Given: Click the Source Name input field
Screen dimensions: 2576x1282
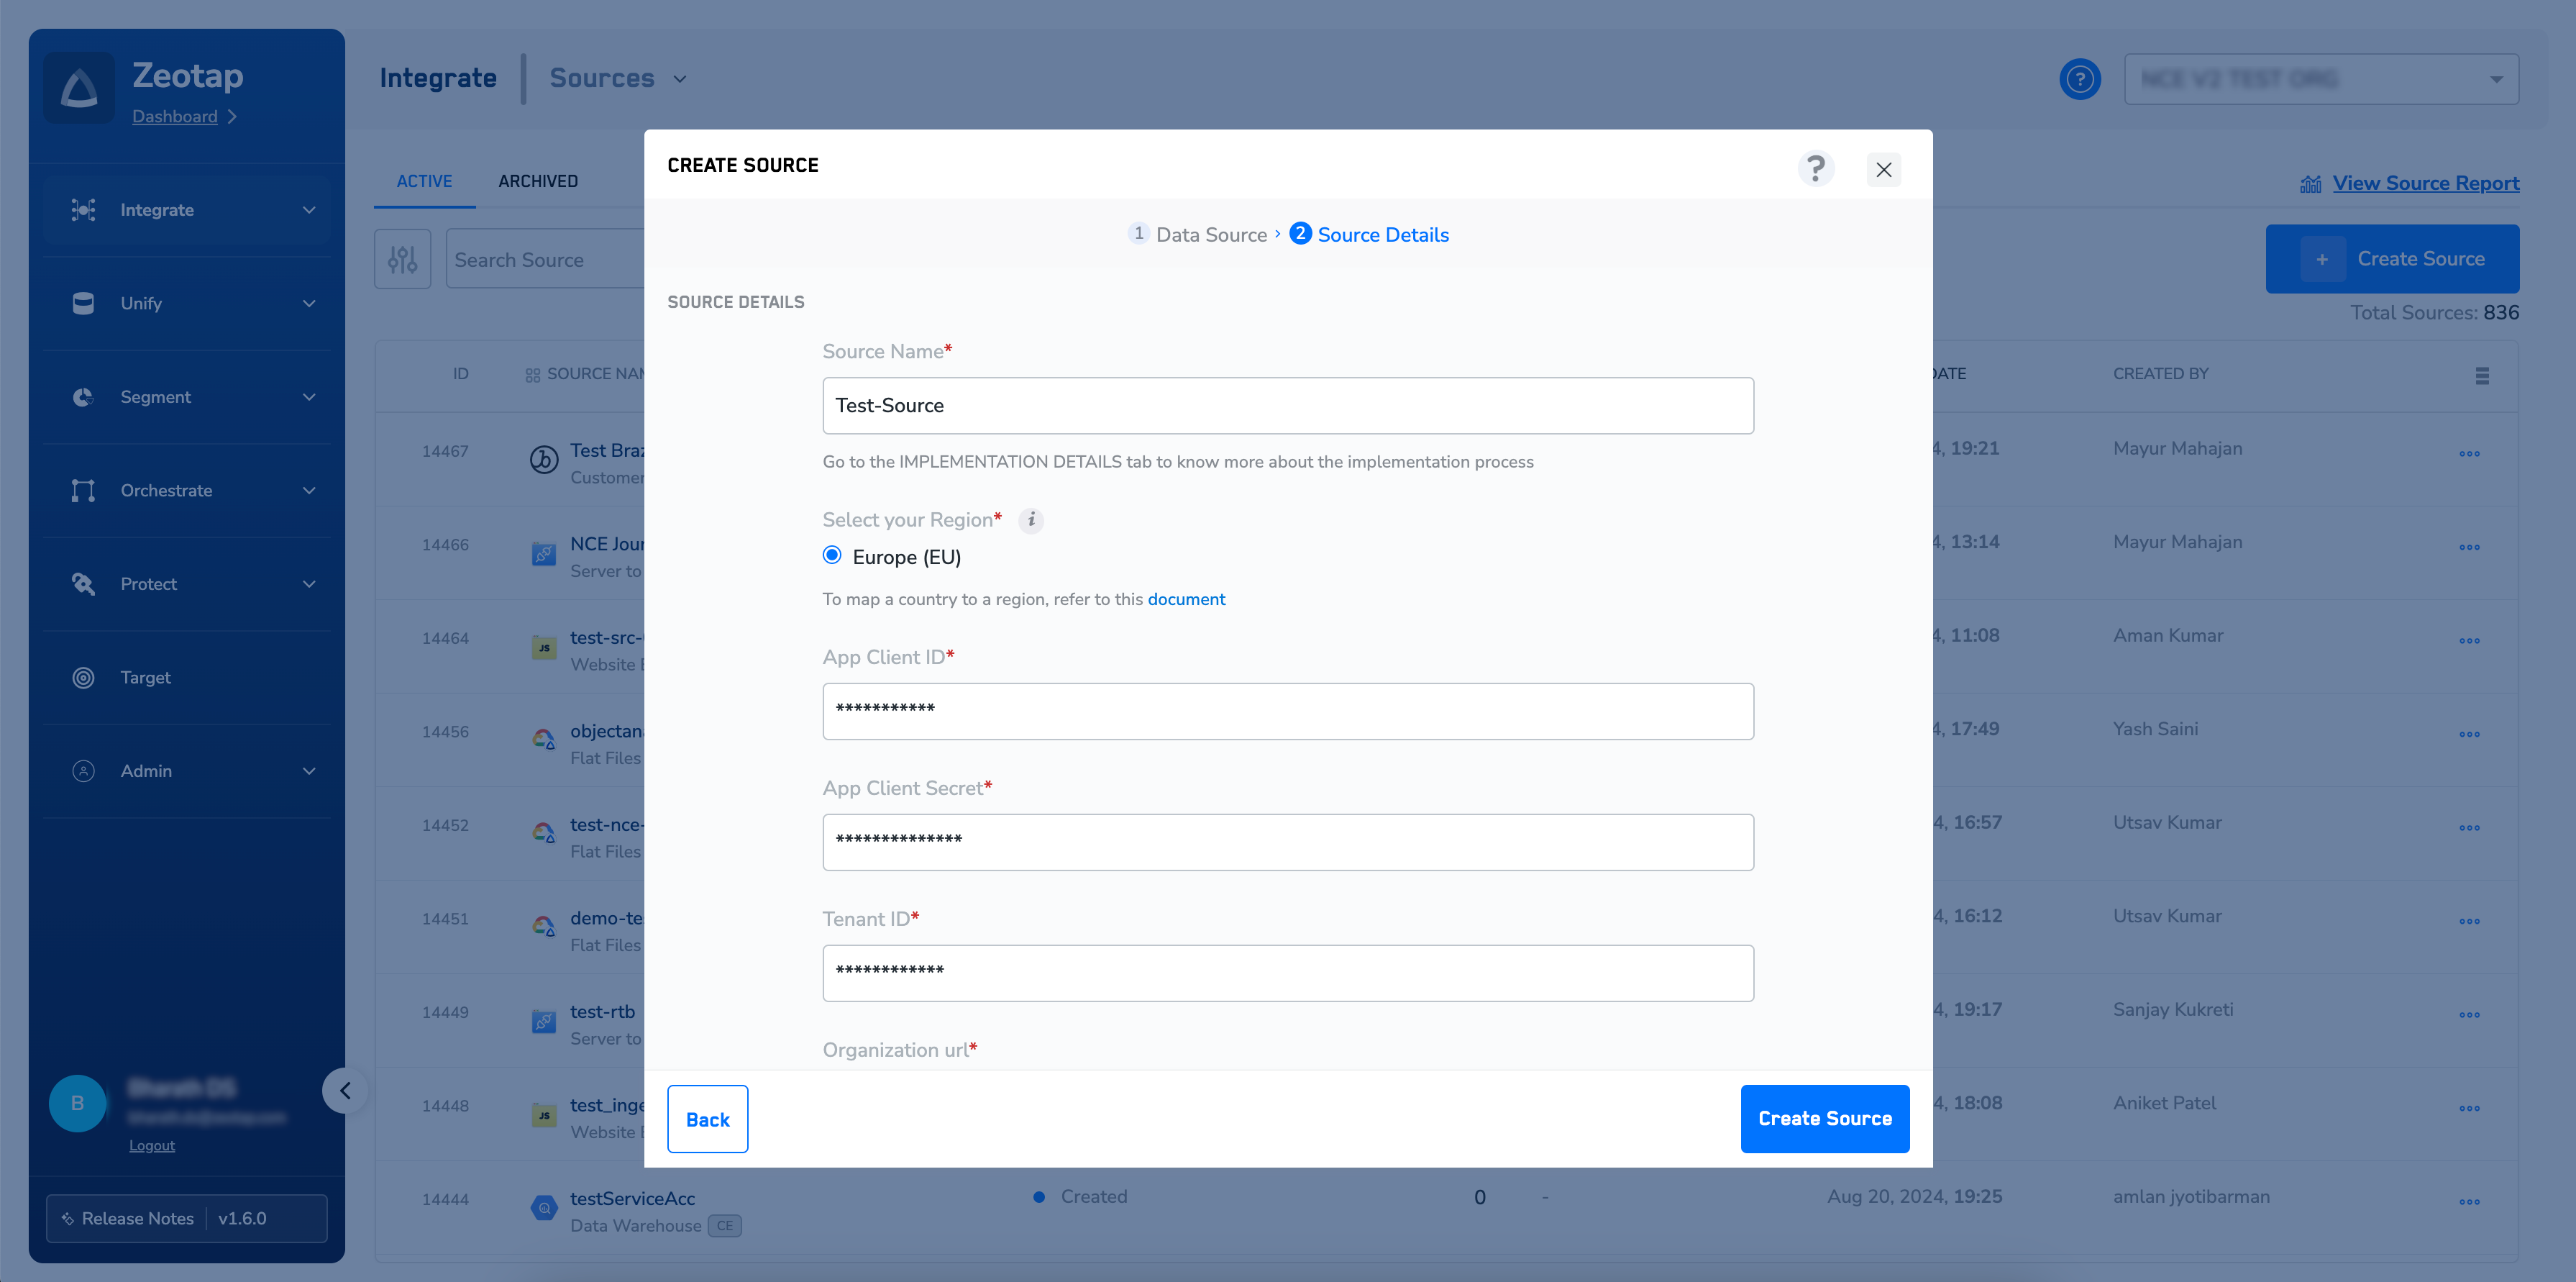Looking at the screenshot, I should click(x=1287, y=405).
